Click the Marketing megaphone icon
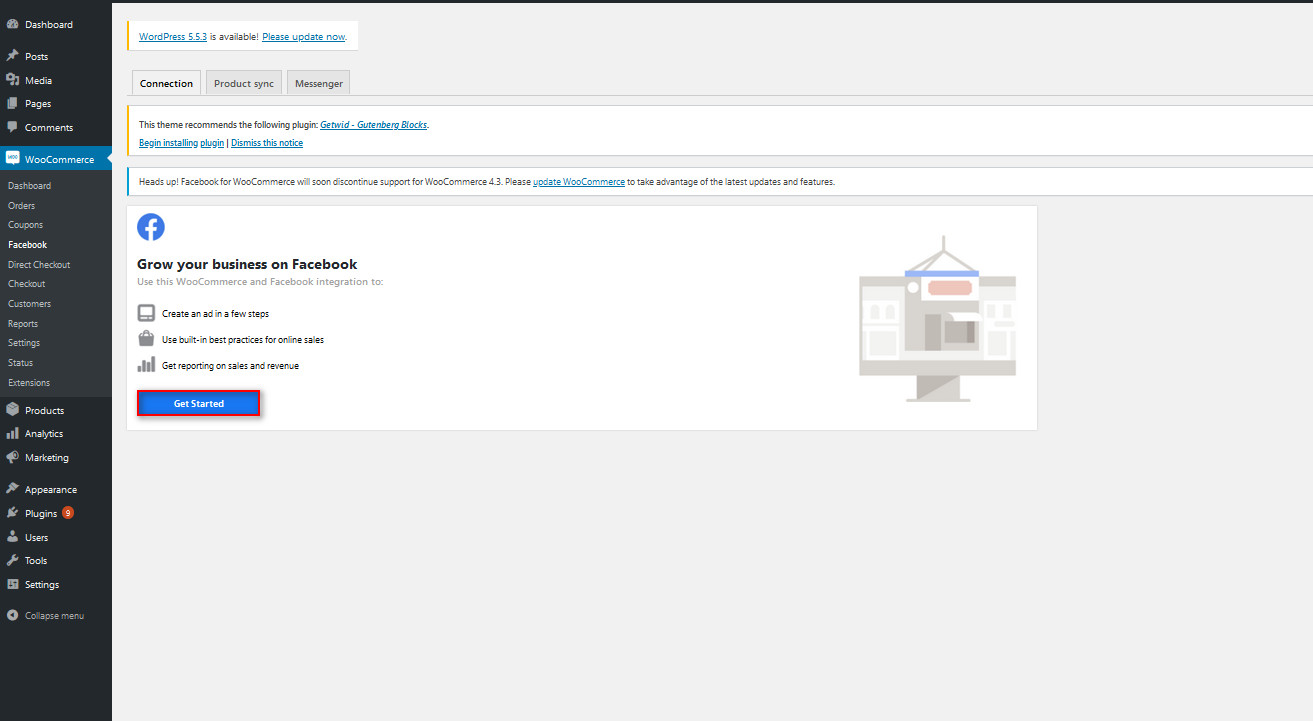1313x721 pixels. click(x=12, y=457)
